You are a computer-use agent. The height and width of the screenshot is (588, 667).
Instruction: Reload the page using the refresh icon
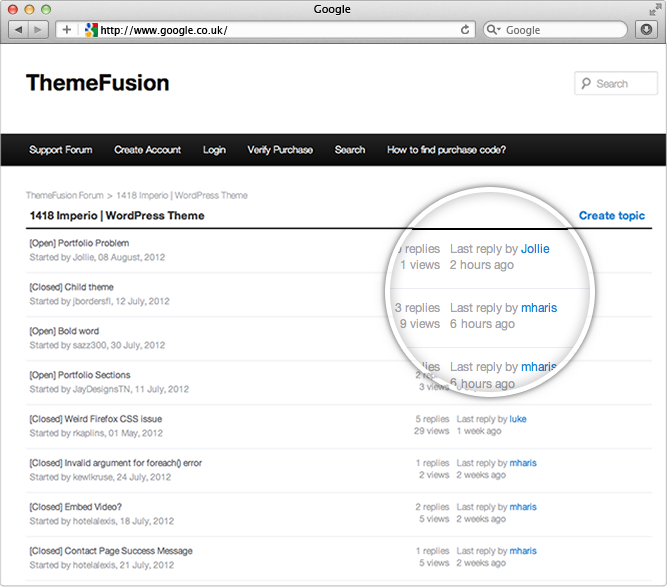tap(465, 30)
